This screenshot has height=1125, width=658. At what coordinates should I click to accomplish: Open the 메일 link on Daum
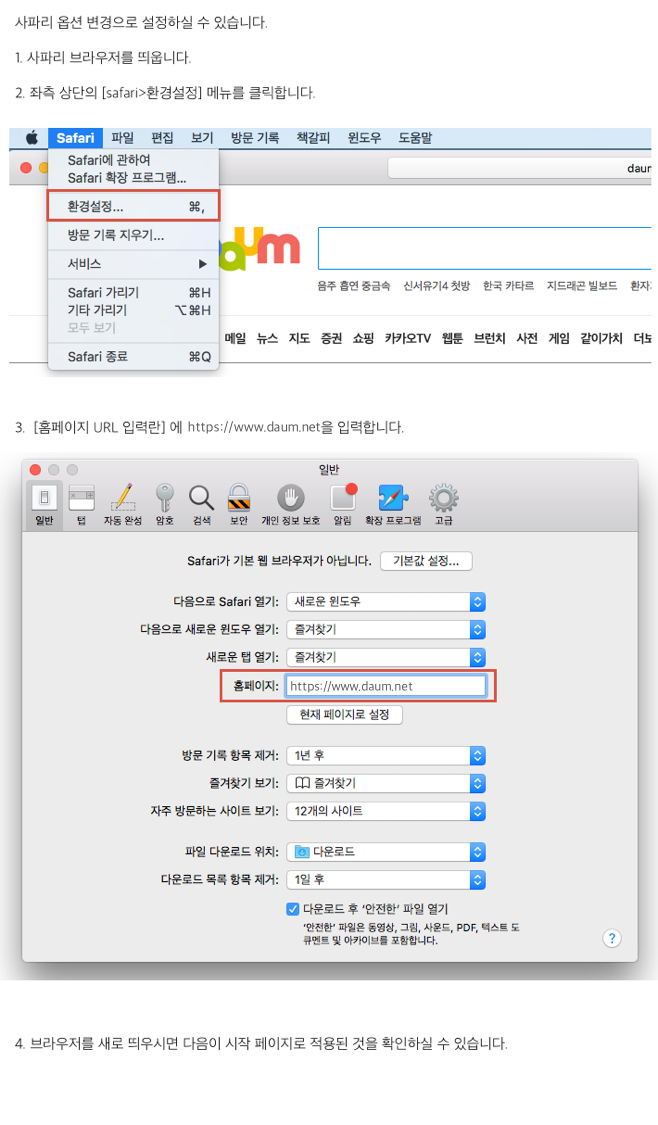pyautogui.click(x=235, y=339)
